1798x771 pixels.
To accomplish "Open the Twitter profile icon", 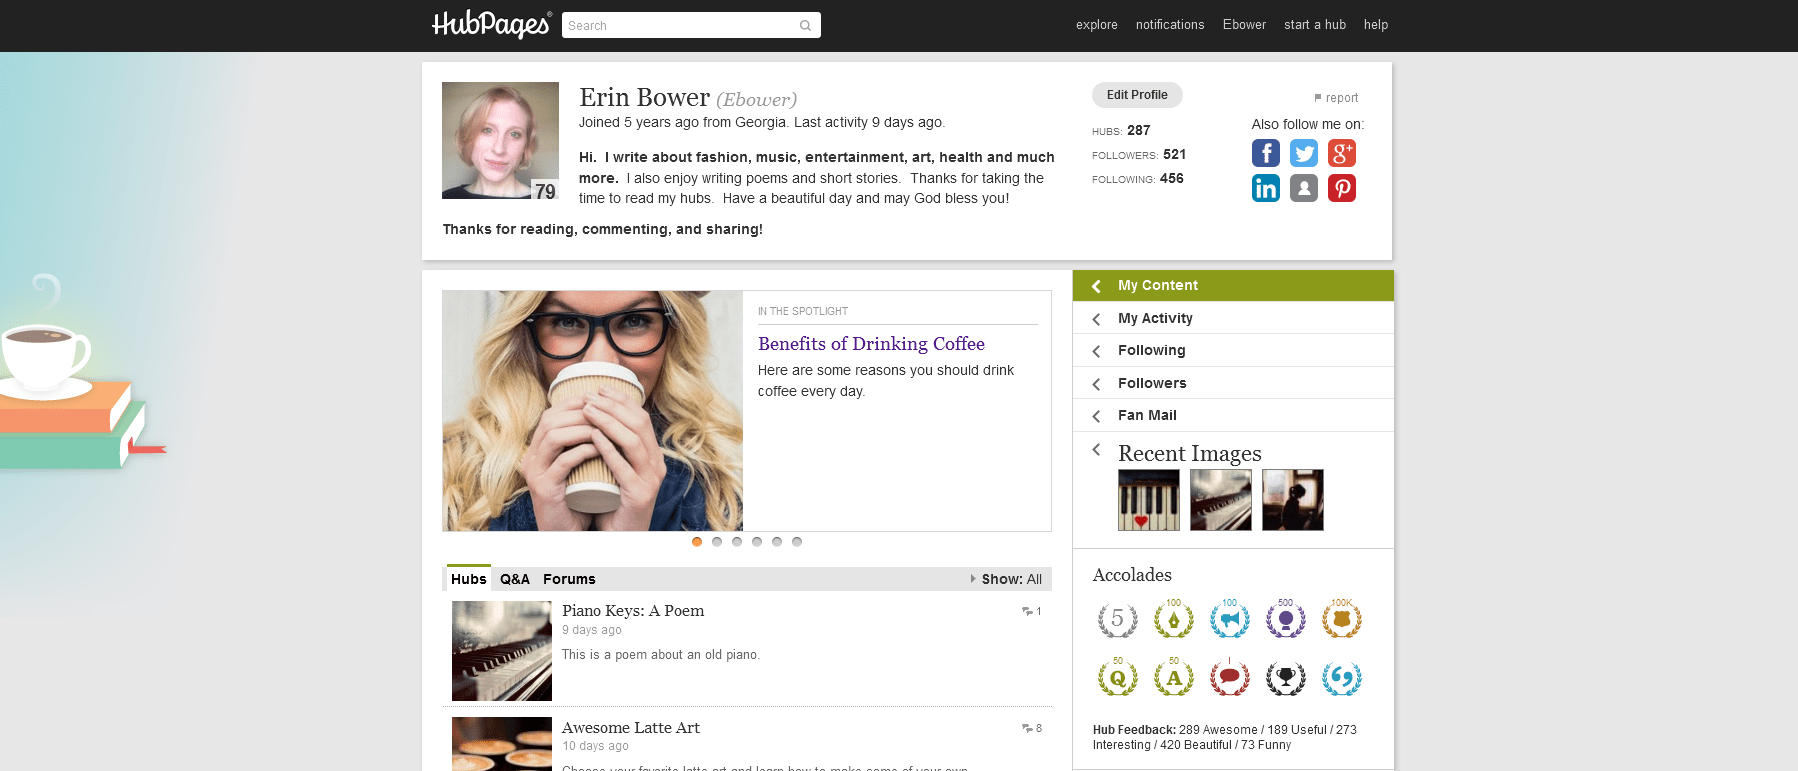I will 1304,153.
